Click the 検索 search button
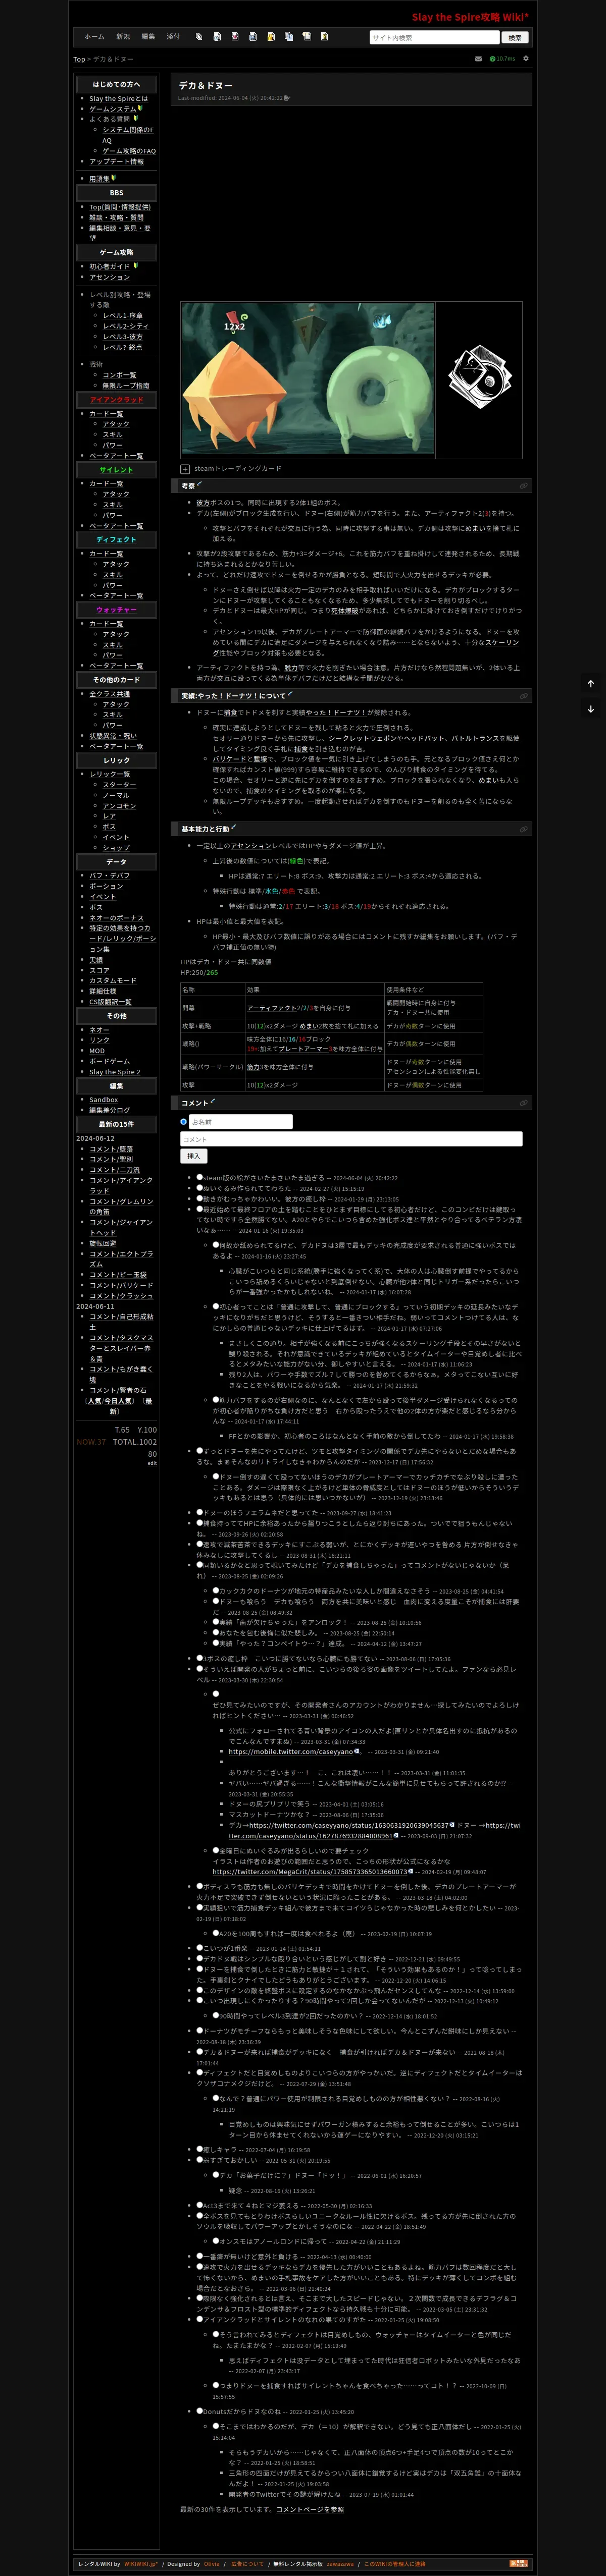The height and width of the screenshot is (2576, 606). (x=515, y=38)
